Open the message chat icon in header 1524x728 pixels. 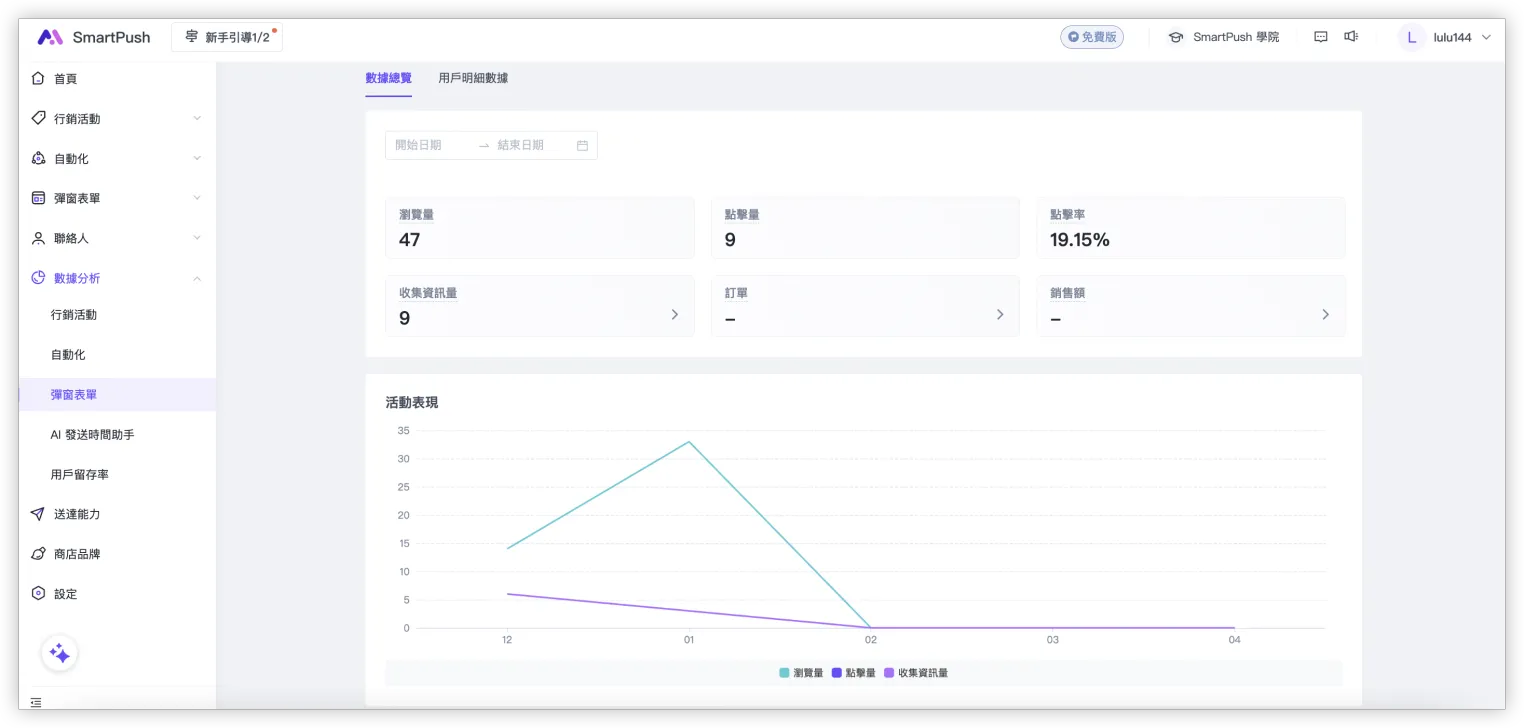pyautogui.click(x=1320, y=37)
